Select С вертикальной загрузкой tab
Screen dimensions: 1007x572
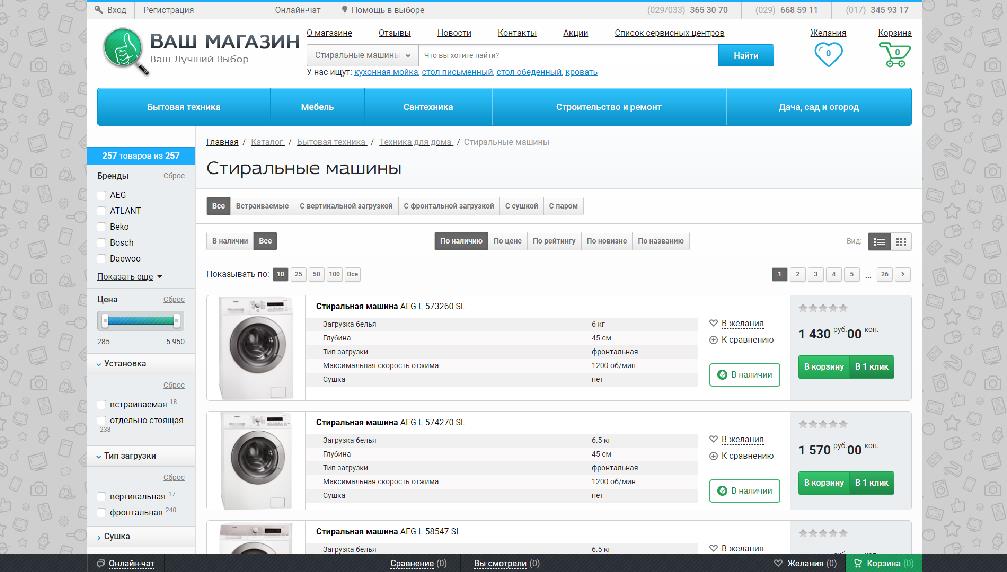coord(346,206)
